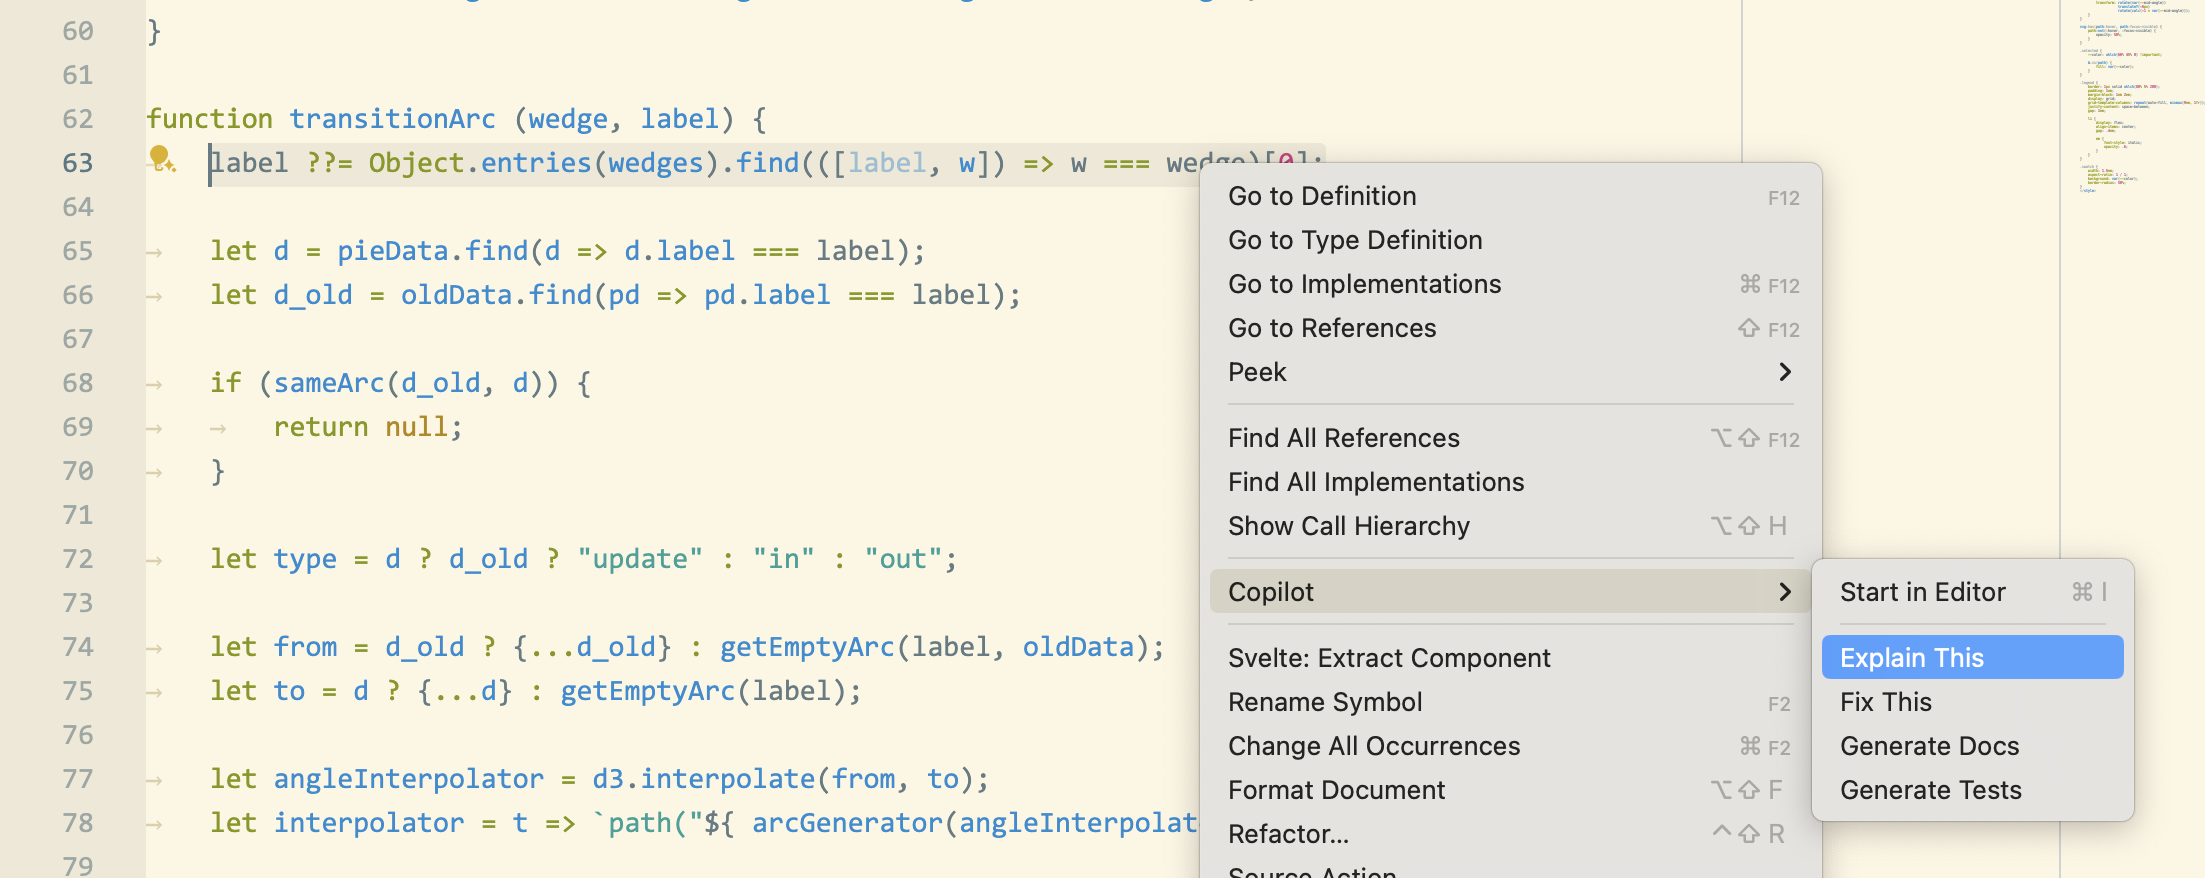Click Start in Editor in Copilot submenu
This screenshot has width=2205, height=878.
pyautogui.click(x=1922, y=592)
